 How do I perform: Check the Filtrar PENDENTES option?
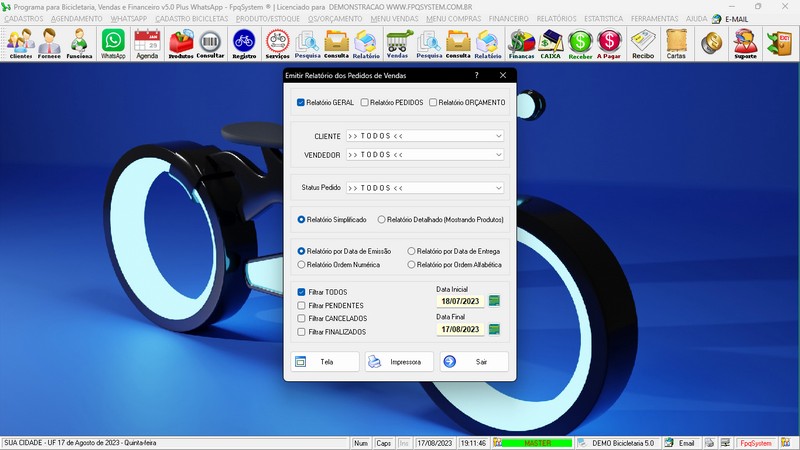[302, 305]
